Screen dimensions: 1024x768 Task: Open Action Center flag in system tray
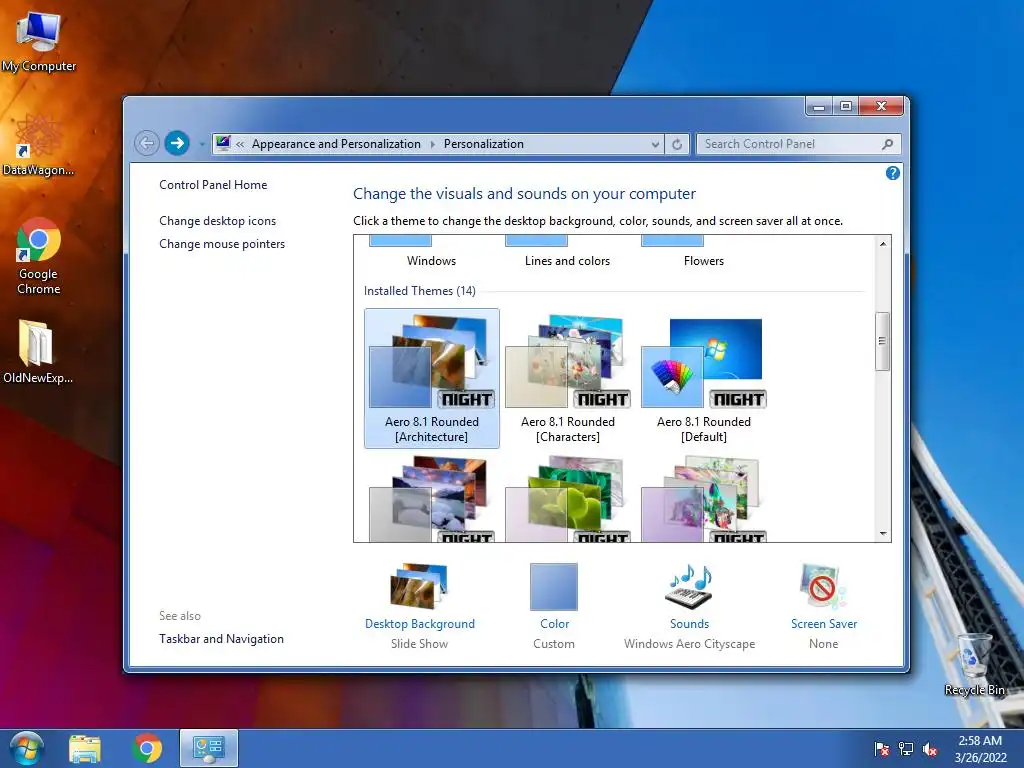pos(882,749)
